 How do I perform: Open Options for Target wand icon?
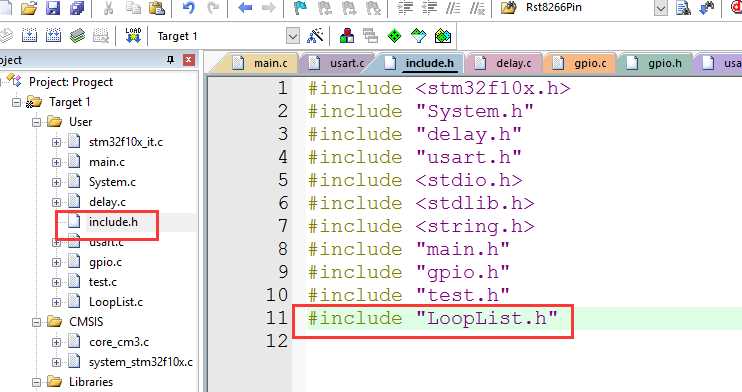tap(315, 36)
